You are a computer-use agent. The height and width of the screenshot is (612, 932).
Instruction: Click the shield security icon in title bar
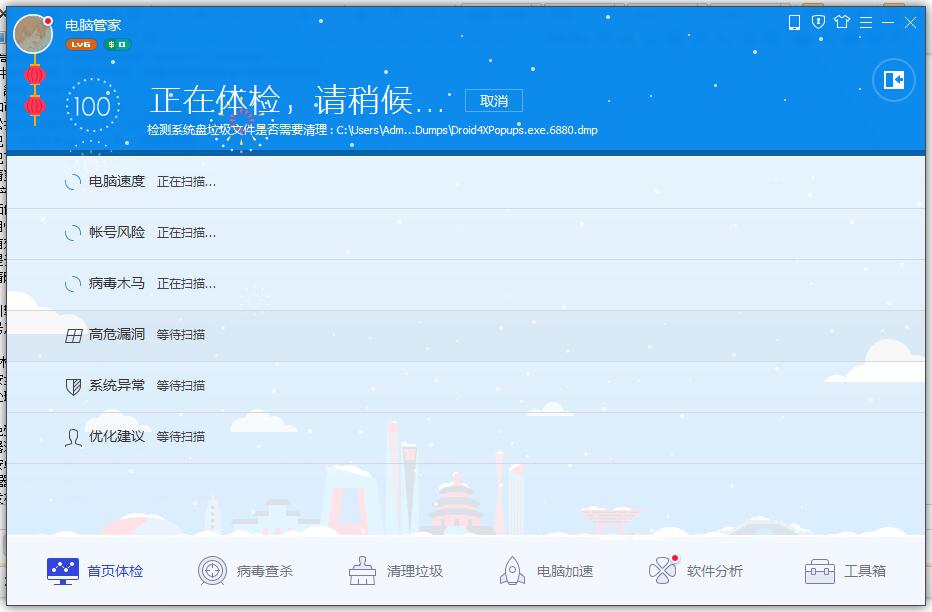tap(818, 22)
